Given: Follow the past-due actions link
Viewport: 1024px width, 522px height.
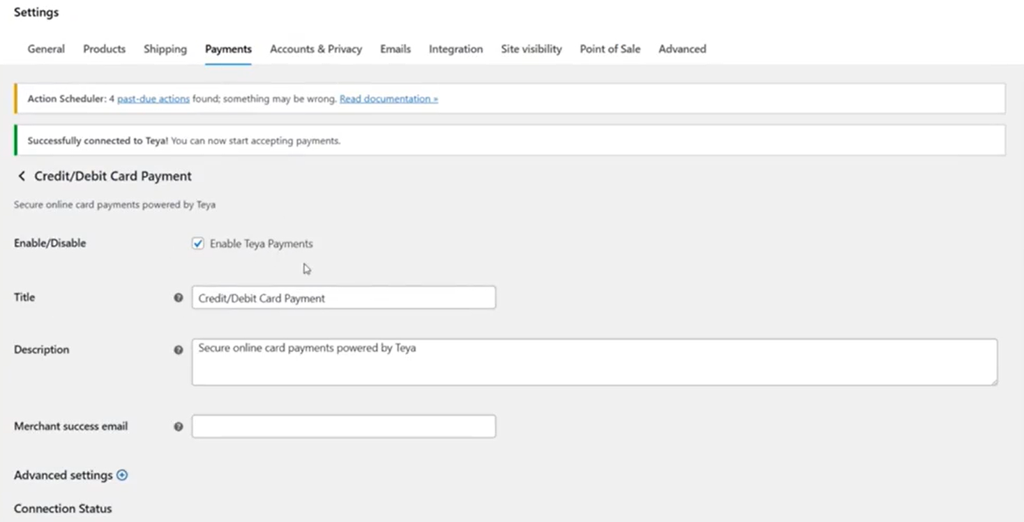Looking at the screenshot, I should (153, 99).
